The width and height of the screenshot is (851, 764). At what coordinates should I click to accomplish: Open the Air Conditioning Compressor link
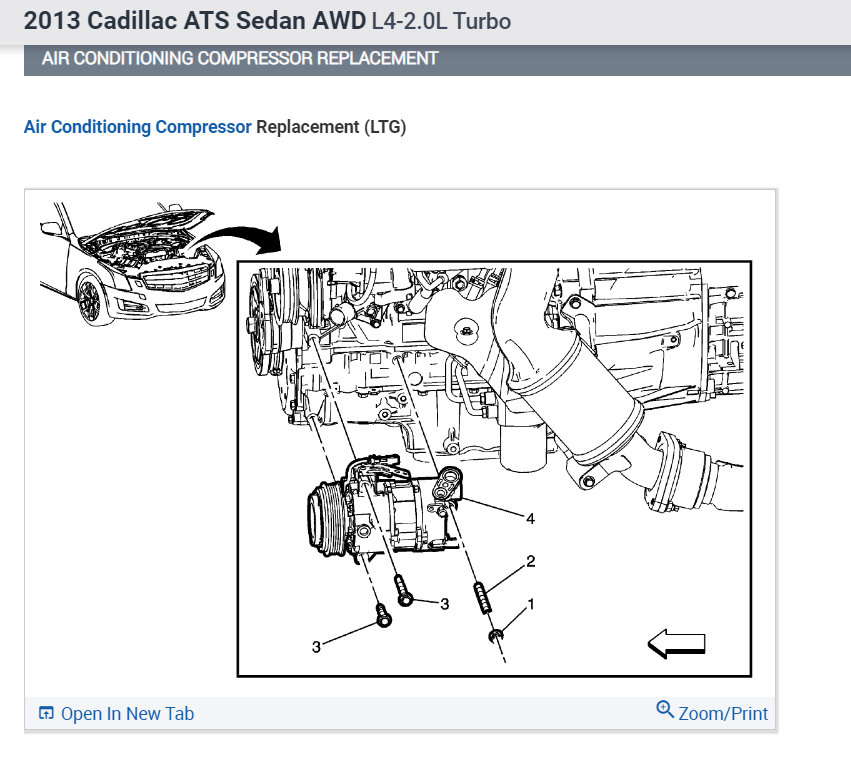(138, 127)
